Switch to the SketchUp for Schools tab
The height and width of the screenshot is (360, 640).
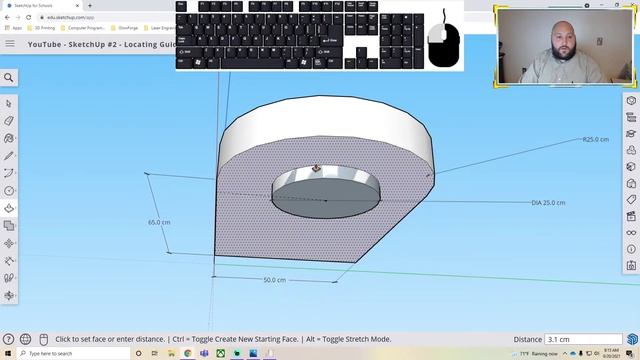(41, 6)
